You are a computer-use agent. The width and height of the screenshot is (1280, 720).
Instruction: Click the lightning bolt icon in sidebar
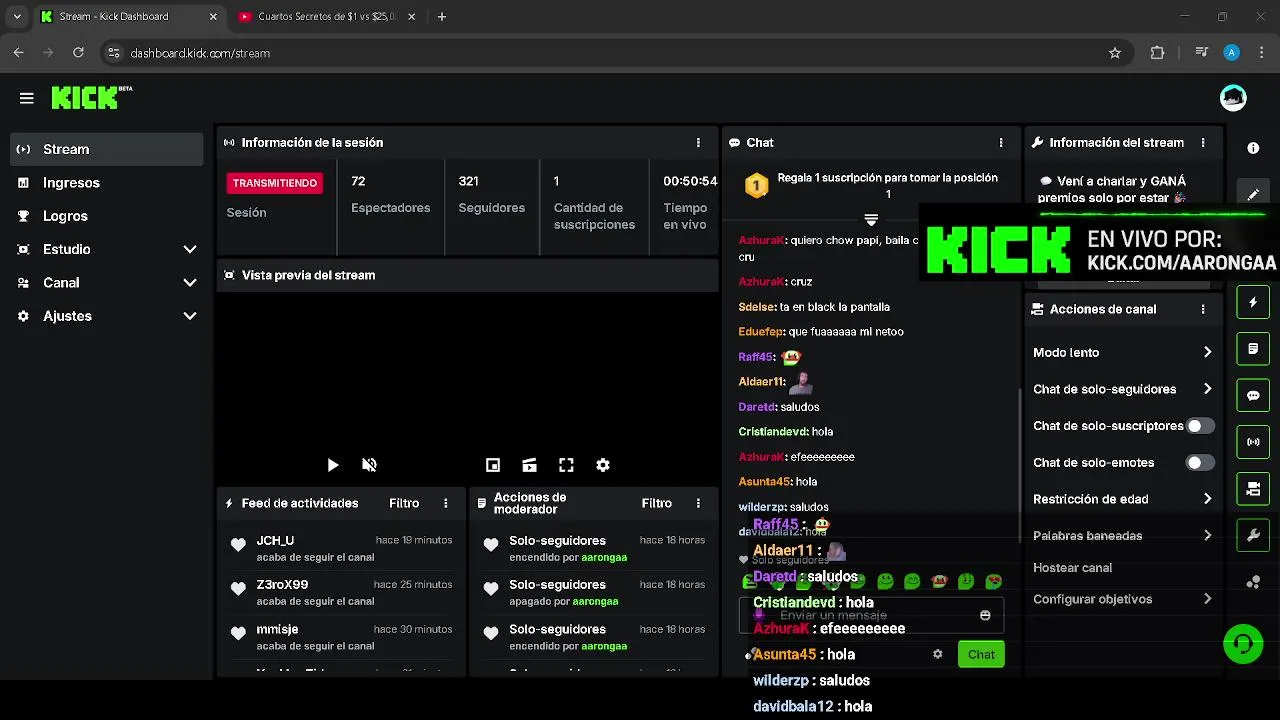[x=1253, y=302]
